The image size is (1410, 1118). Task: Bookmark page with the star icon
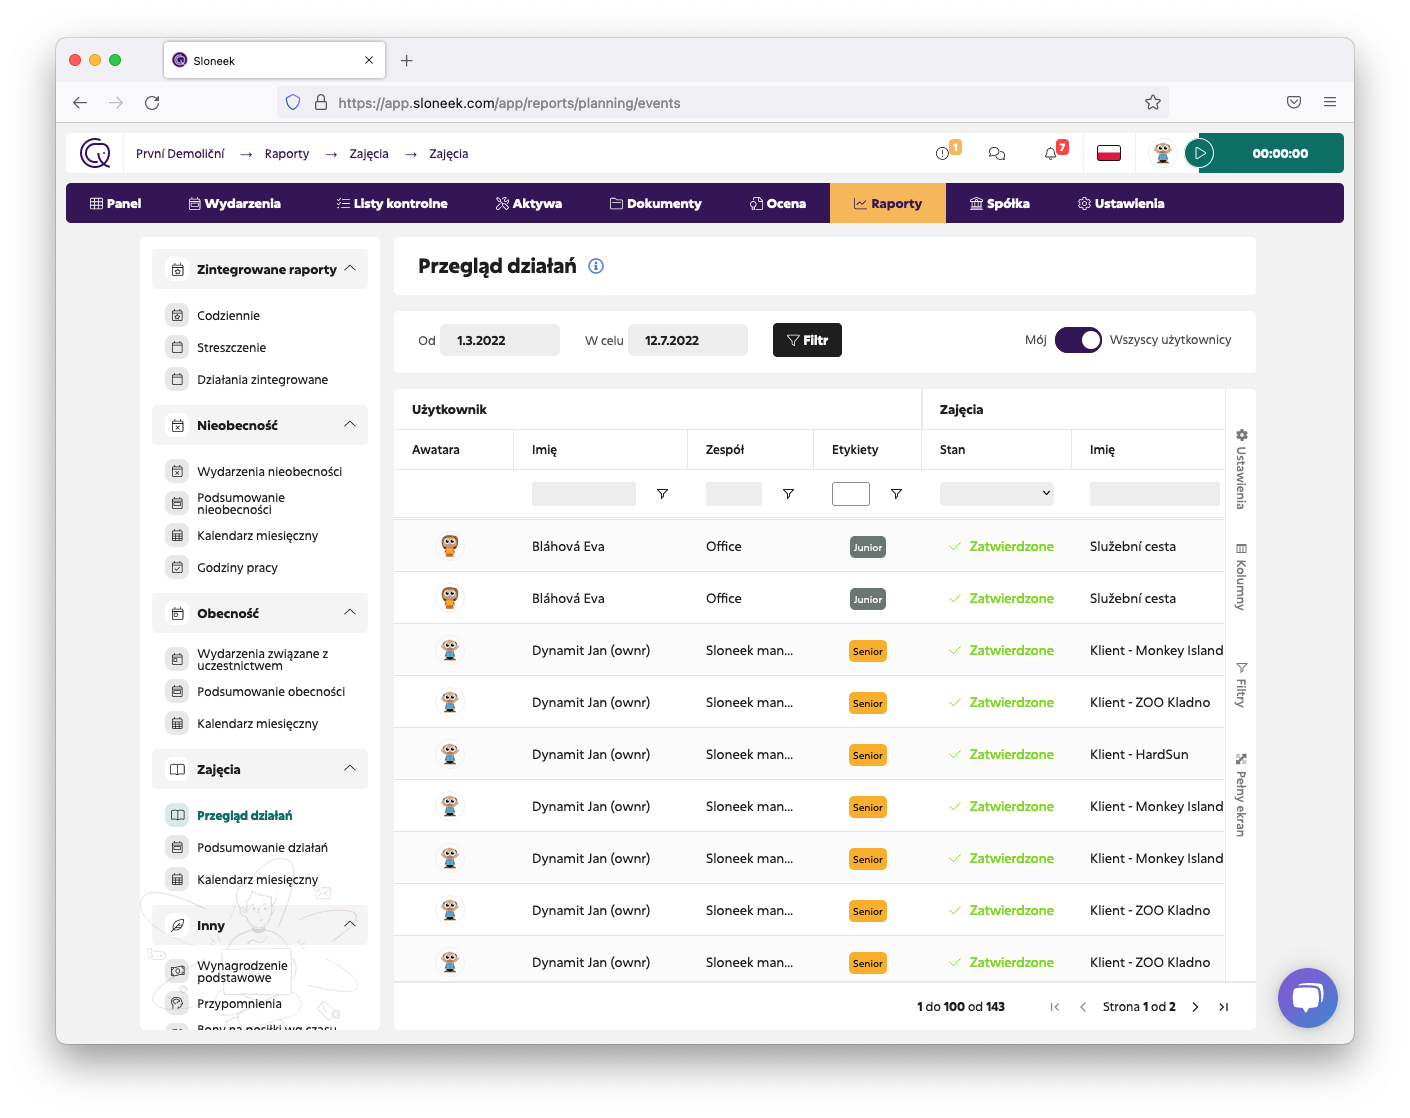(x=1152, y=102)
